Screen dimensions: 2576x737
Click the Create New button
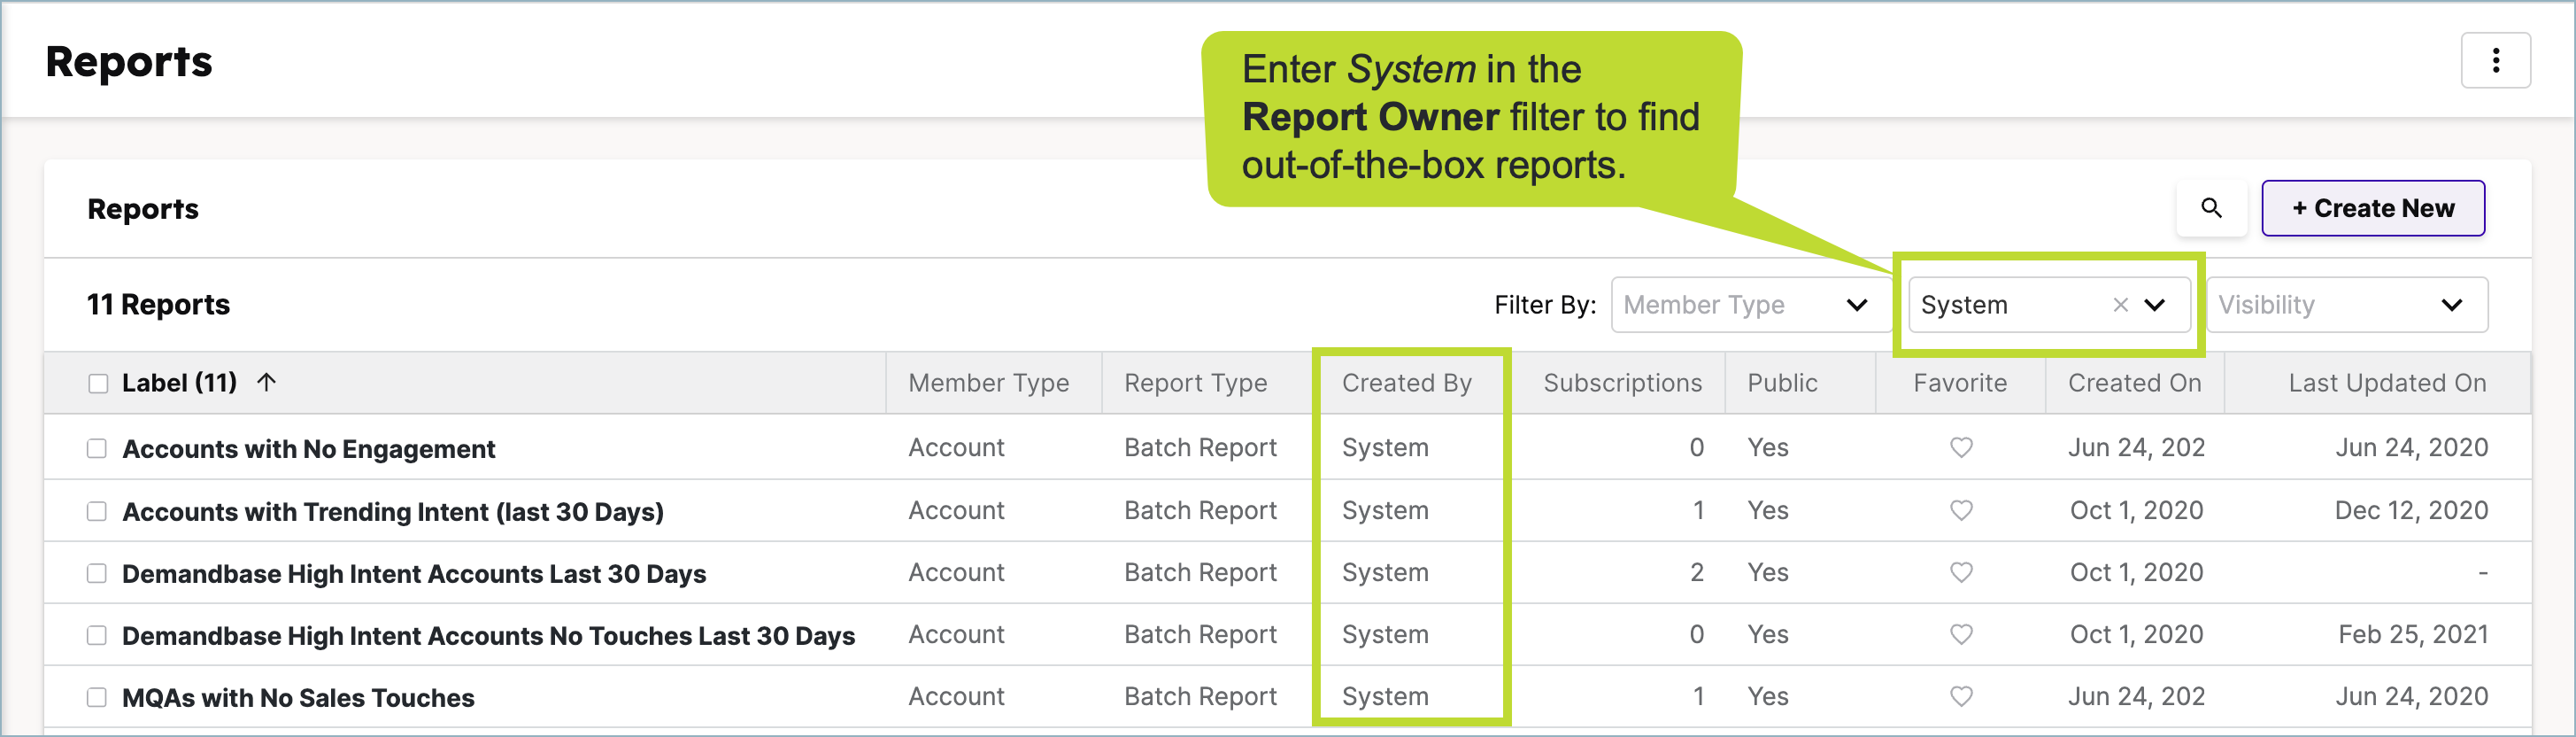tap(2372, 208)
